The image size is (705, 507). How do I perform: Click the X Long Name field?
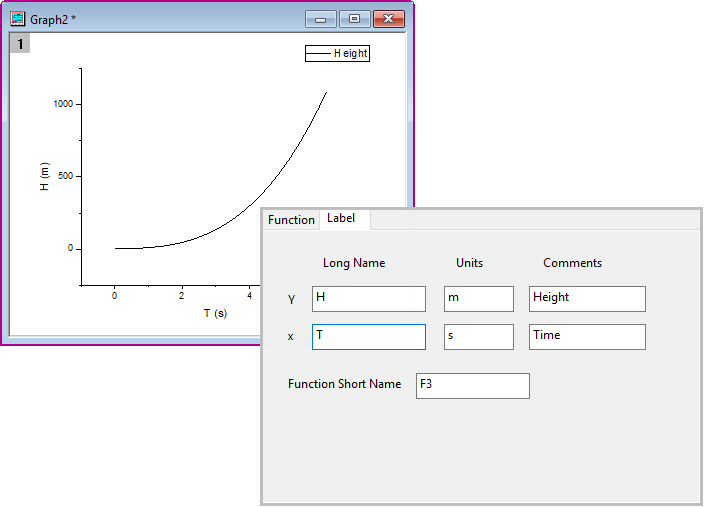369,337
